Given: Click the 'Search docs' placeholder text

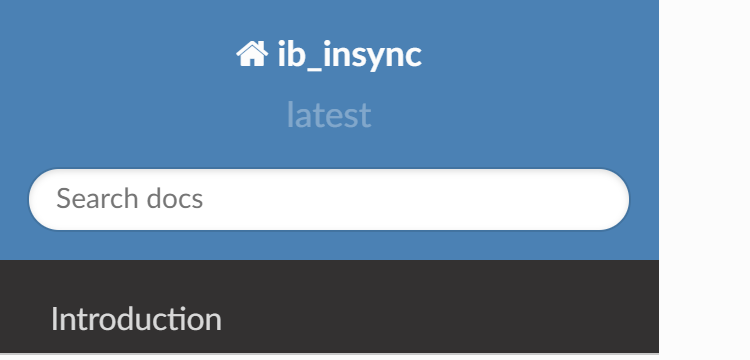Looking at the screenshot, I should [130, 199].
